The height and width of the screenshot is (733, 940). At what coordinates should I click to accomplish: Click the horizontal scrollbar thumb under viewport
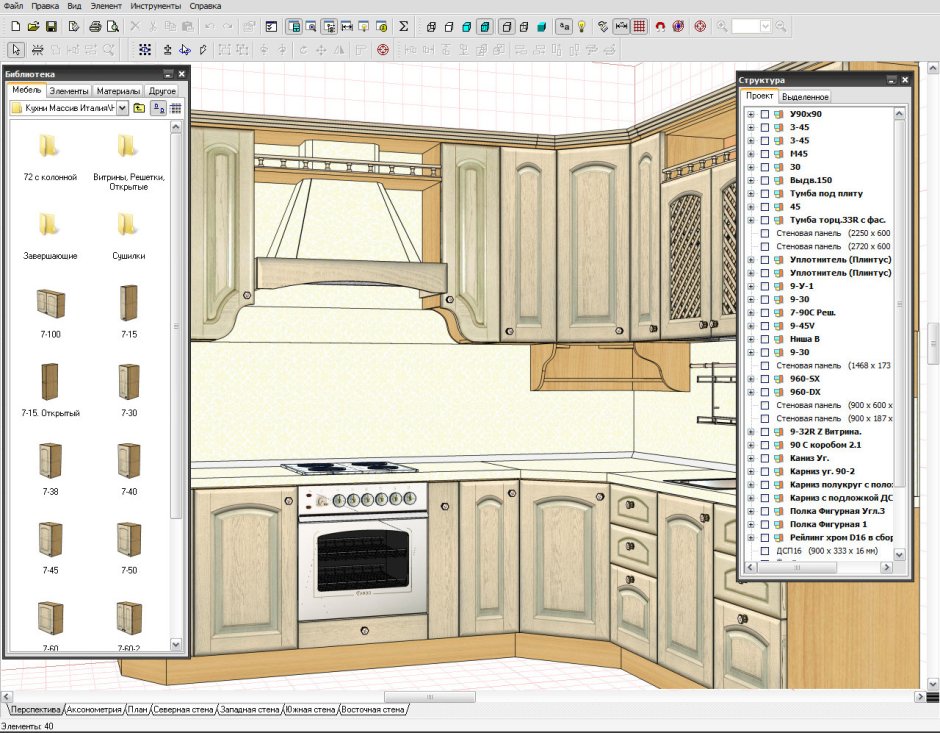point(430,697)
